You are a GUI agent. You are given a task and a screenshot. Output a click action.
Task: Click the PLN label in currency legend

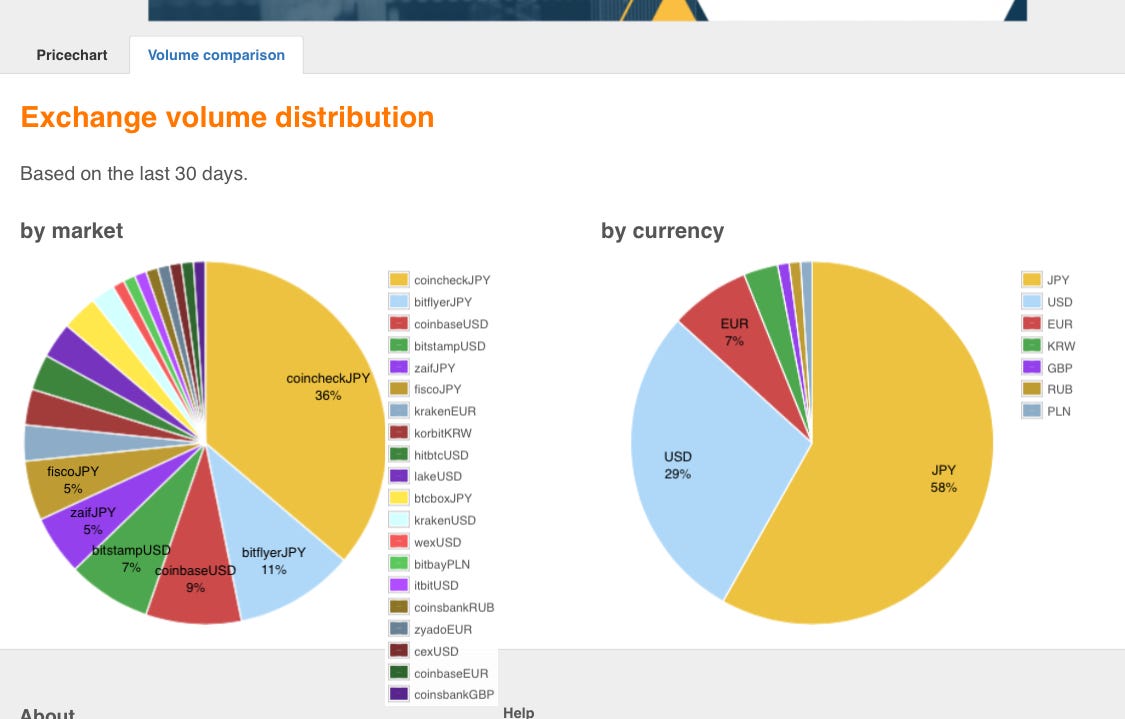(x=1058, y=411)
